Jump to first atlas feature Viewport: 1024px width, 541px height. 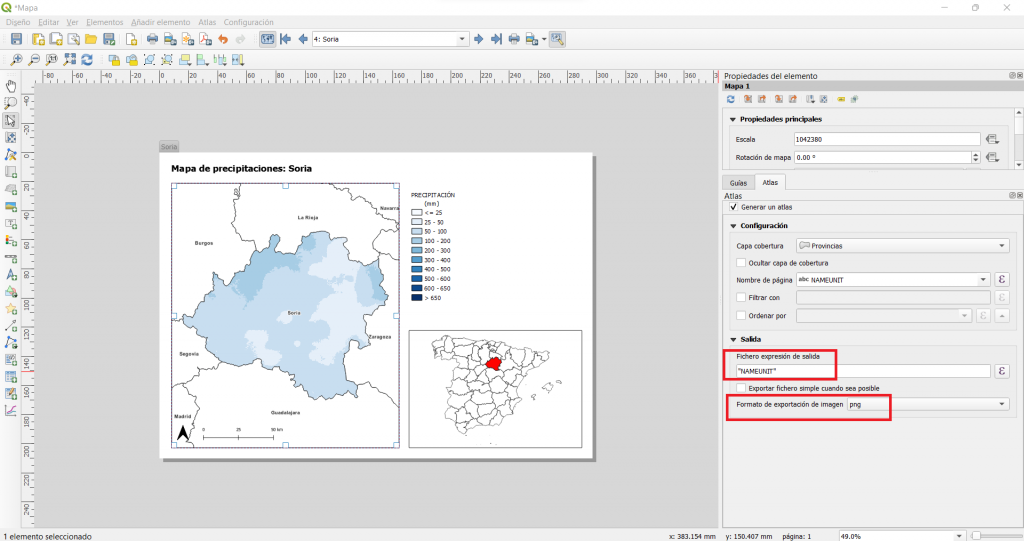pos(286,39)
